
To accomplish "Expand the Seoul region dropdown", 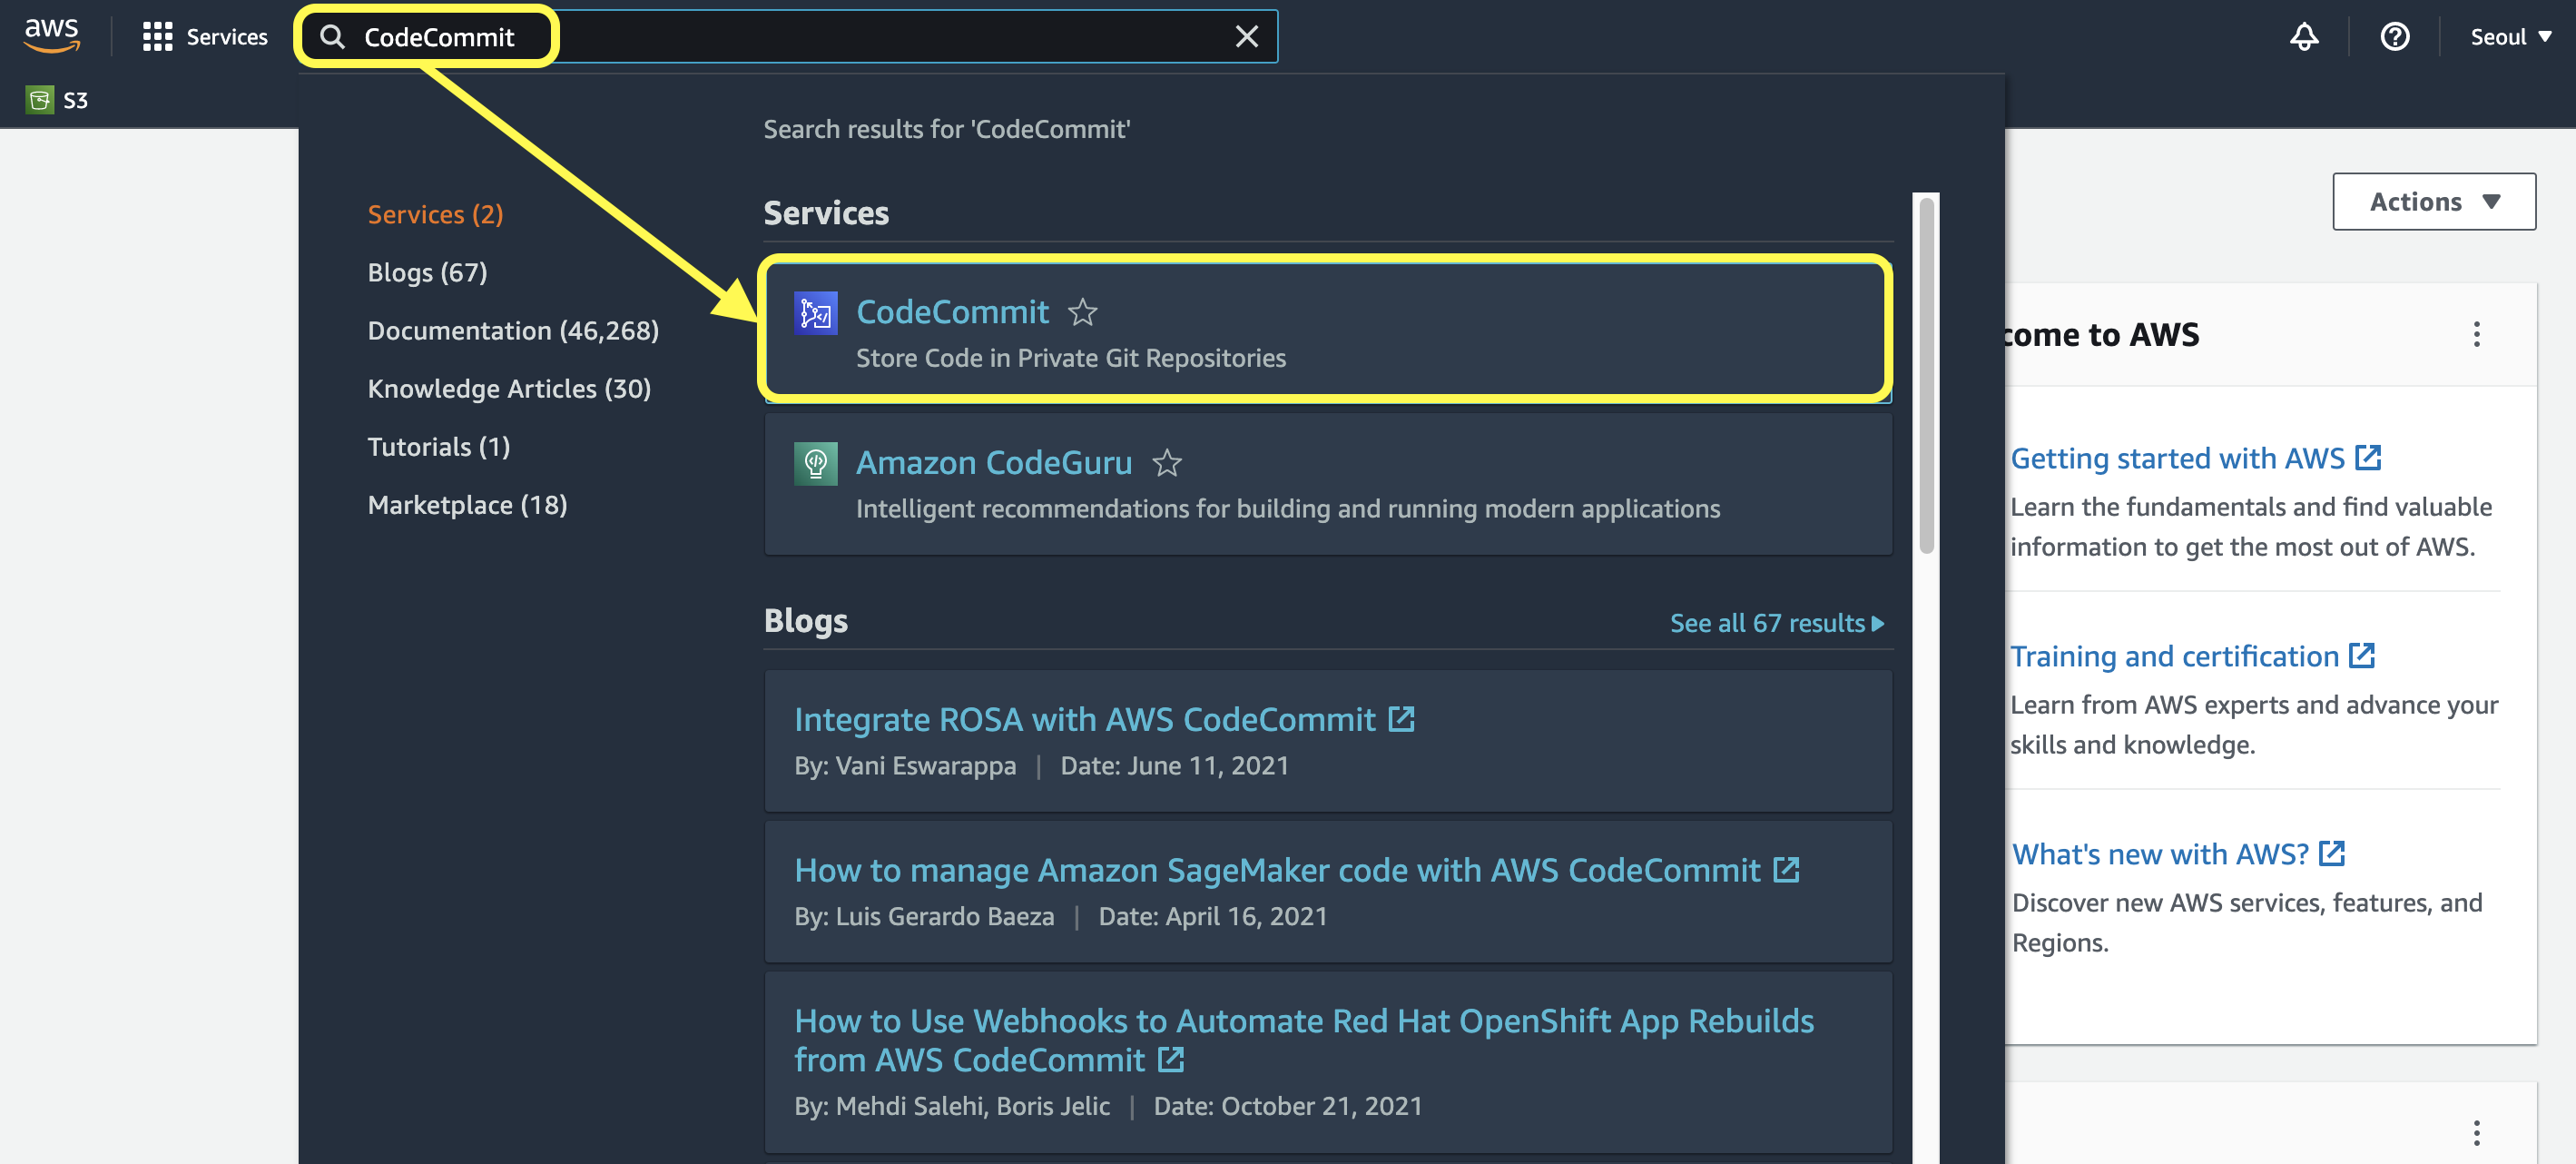I will pyautogui.click(x=2510, y=37).
